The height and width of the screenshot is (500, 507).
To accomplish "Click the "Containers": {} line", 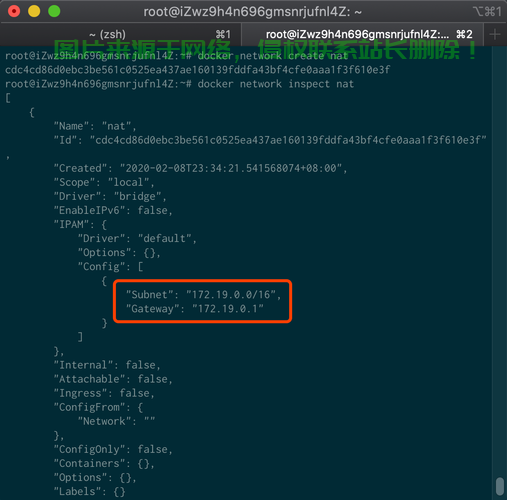I will point(104,463).
